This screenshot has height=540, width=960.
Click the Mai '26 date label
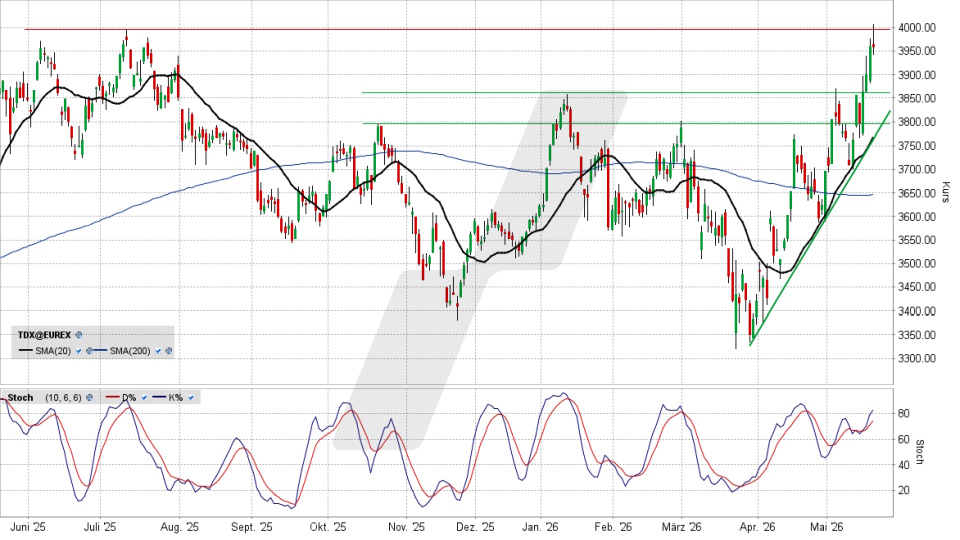tap(827, 527)
